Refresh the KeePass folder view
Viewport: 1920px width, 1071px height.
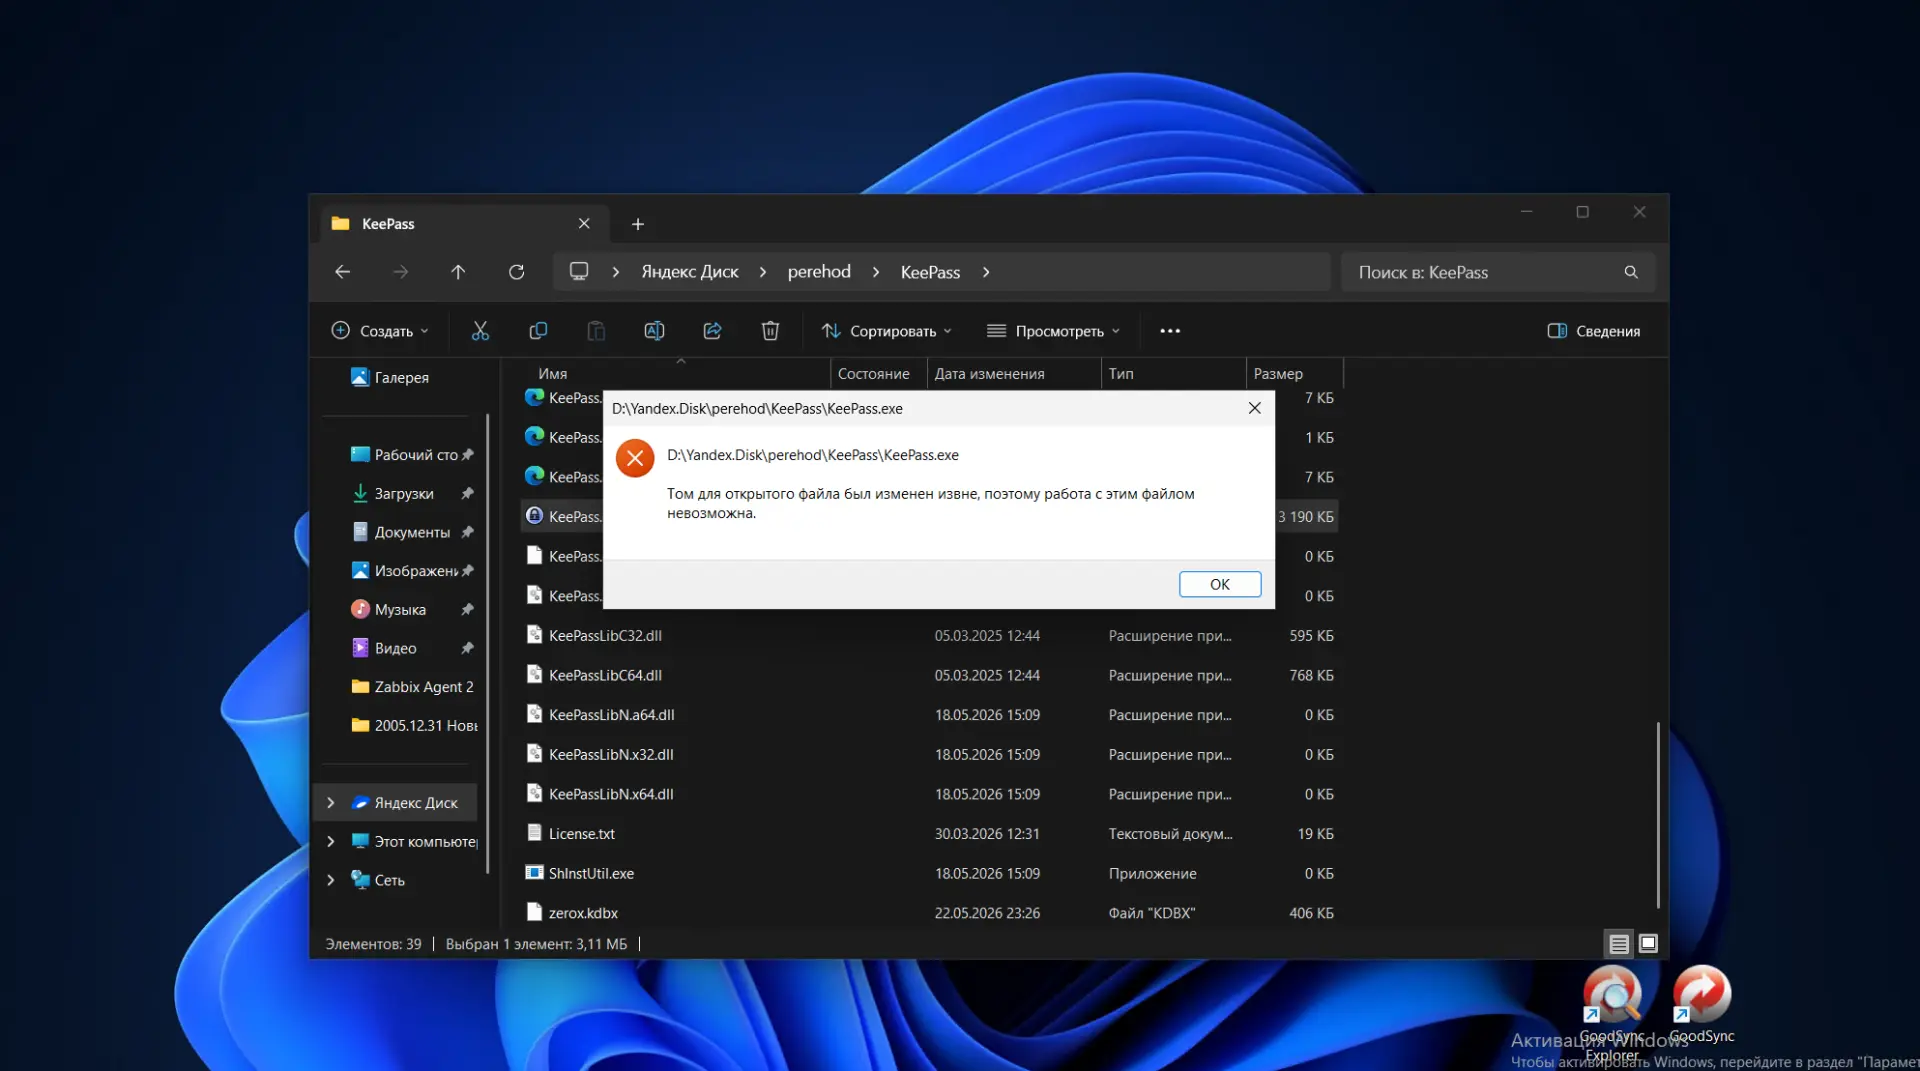(516, 272)
